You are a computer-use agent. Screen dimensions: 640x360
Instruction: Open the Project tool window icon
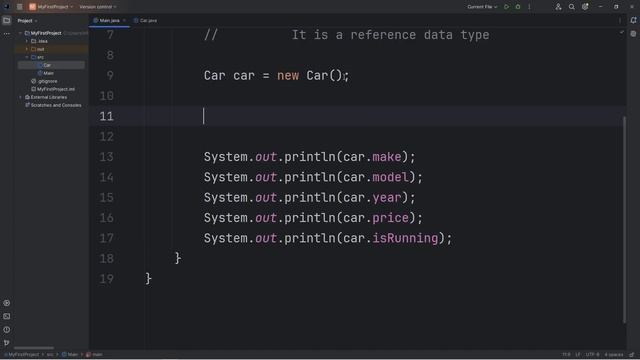pyautogui.click(x=7, y=20)
